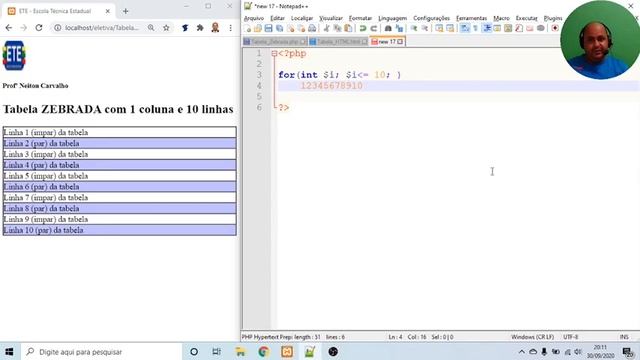Close the 'new 17' tab
This screenshot has width=640, height=360.
coord(400,42)
